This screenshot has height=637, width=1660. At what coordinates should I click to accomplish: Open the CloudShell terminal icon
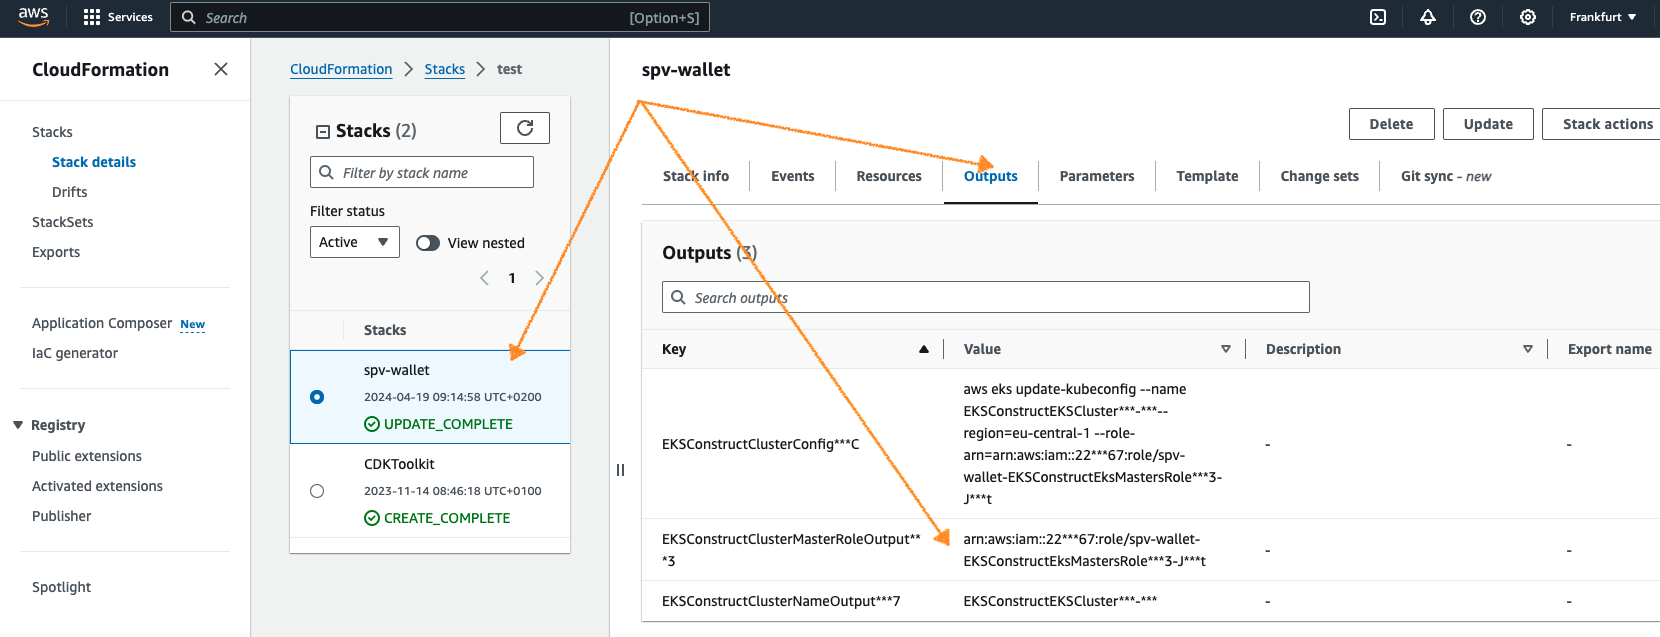click(1378, 17)
